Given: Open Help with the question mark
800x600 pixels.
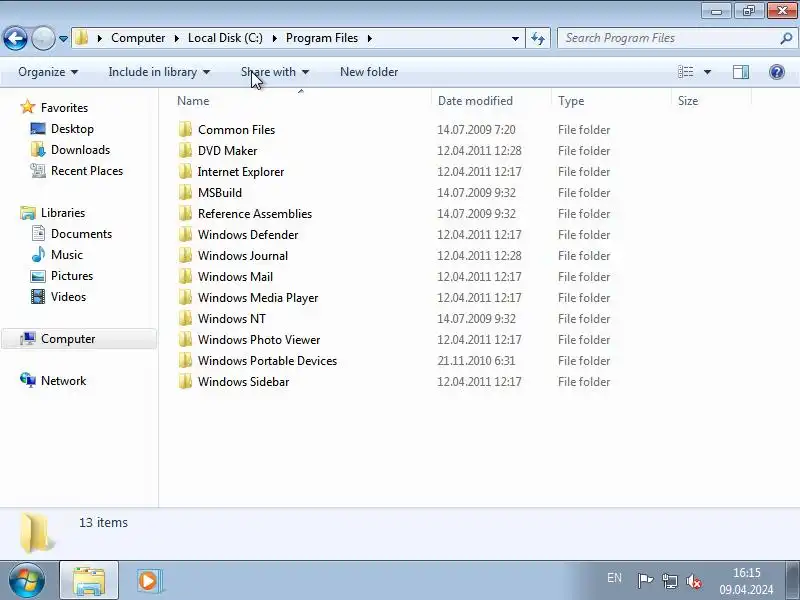Looking at the screenshot, I should (x=777, y=72).
